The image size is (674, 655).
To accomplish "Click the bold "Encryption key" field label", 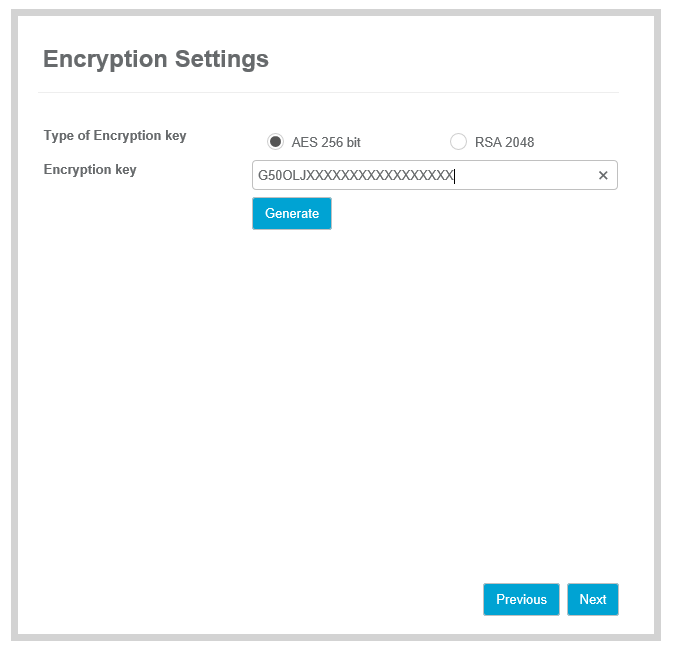I will [90, 170].
